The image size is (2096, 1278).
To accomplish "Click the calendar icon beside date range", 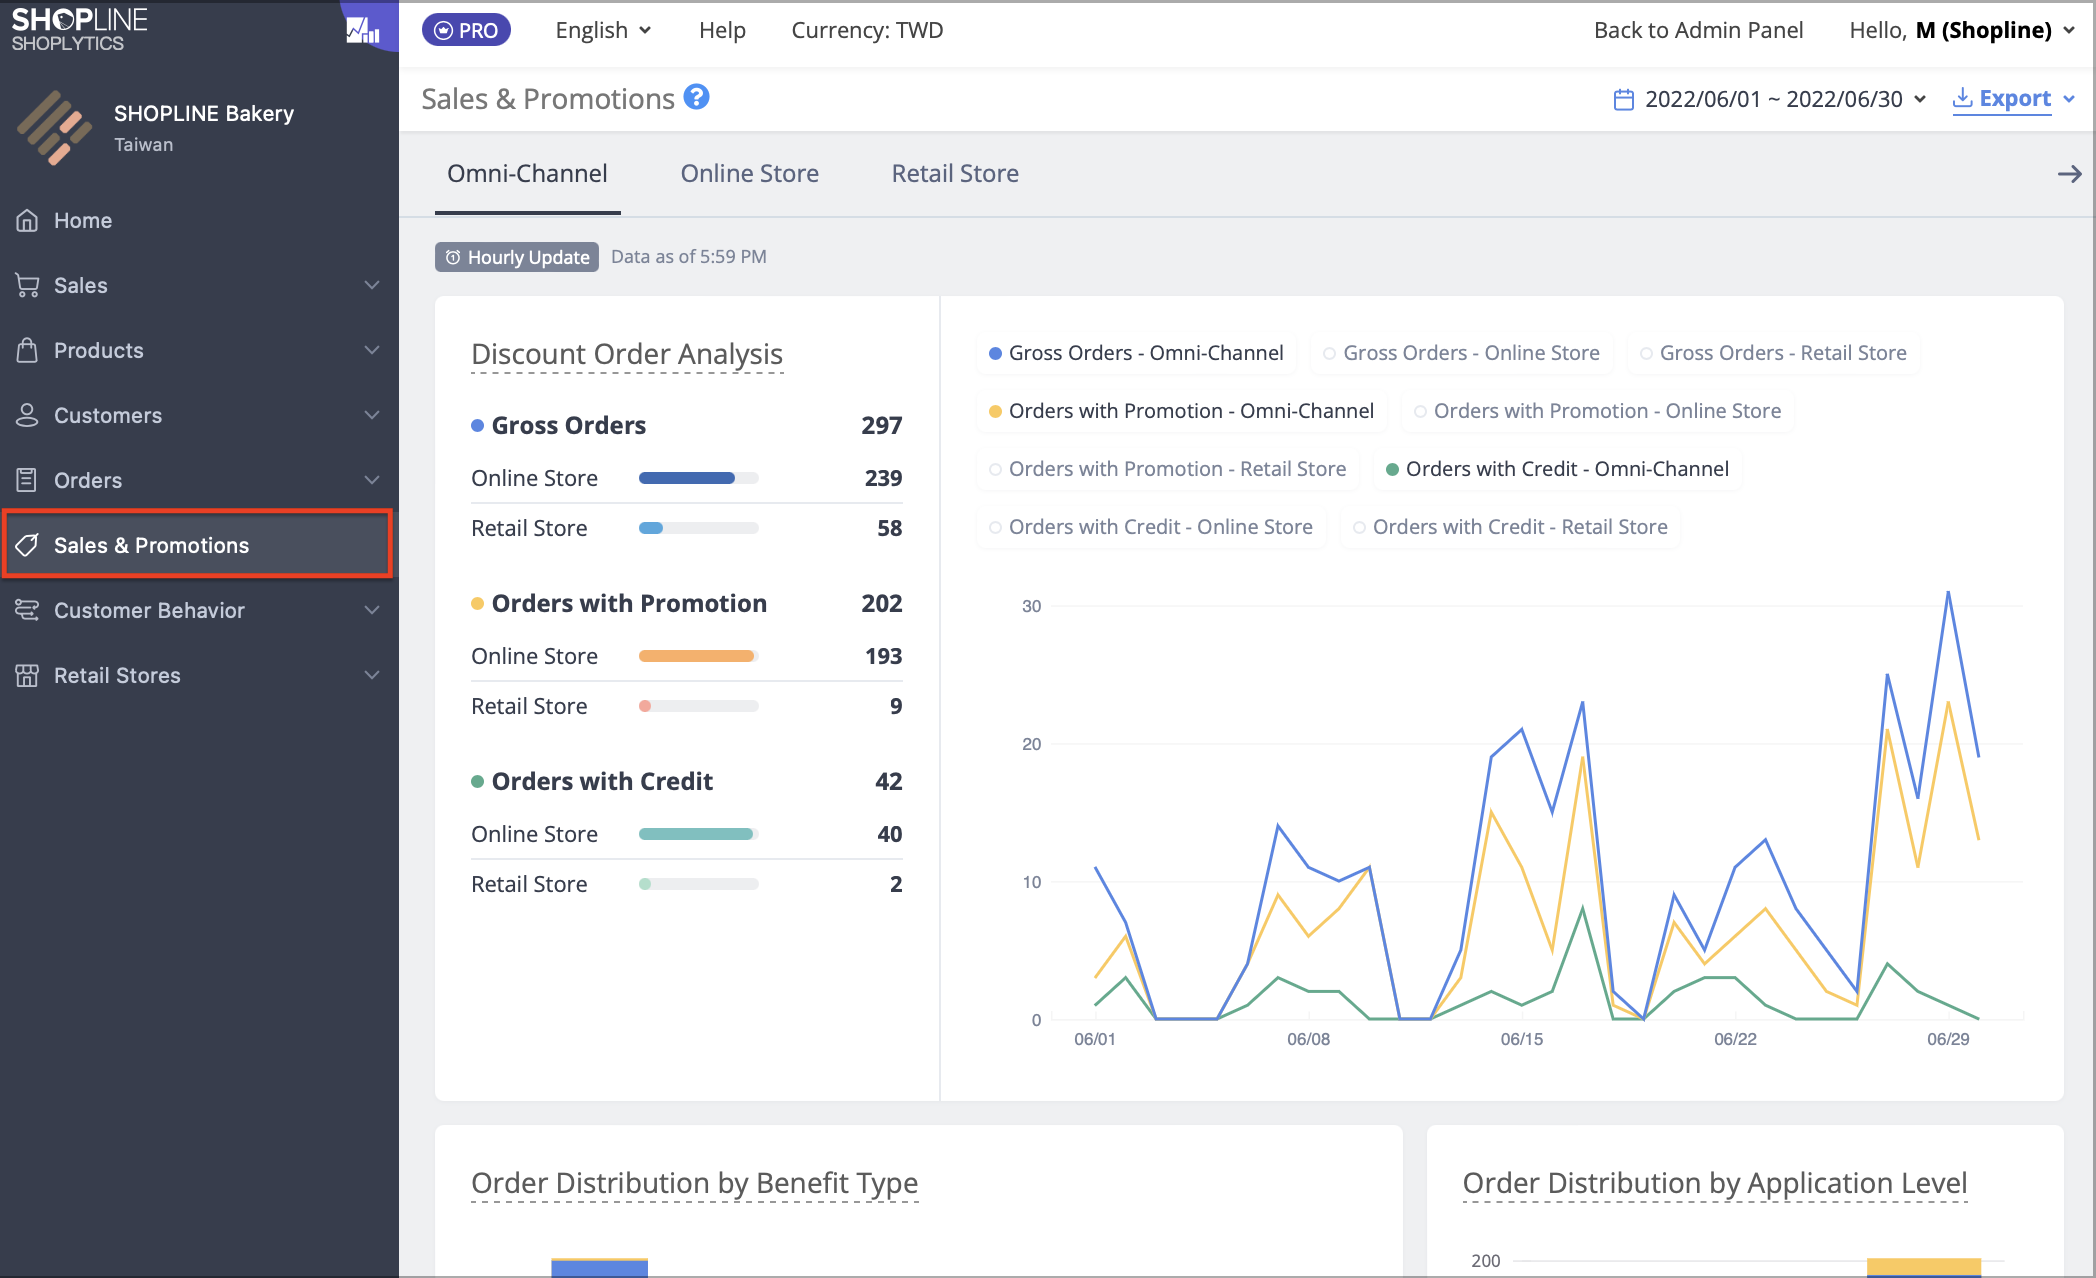I will [x=1624, y=99].
